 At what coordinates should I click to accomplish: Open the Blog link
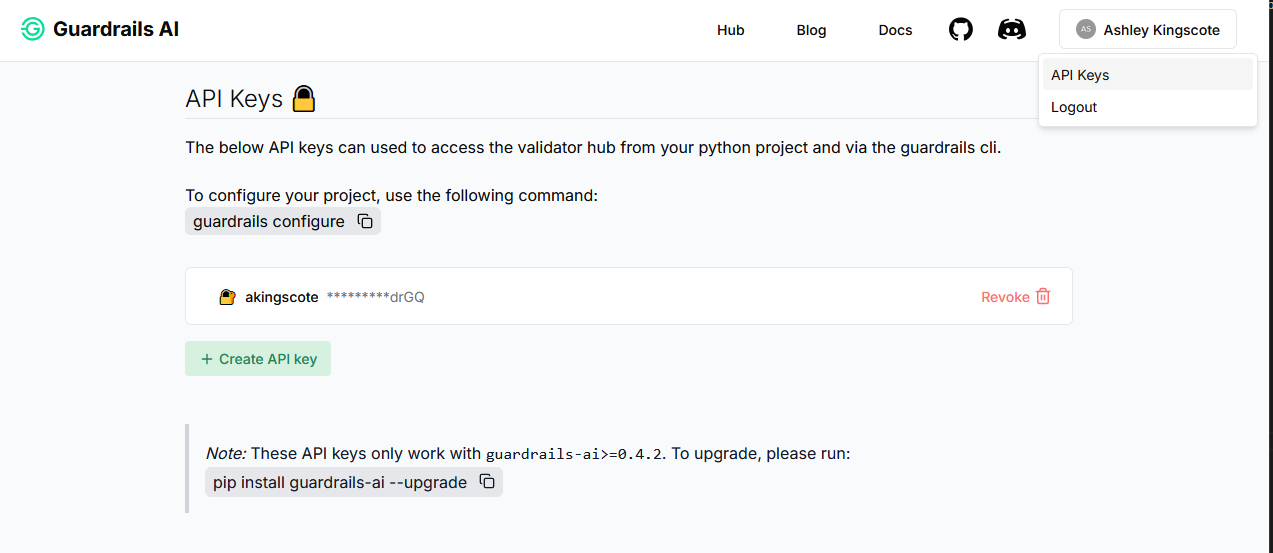point(811,30)
